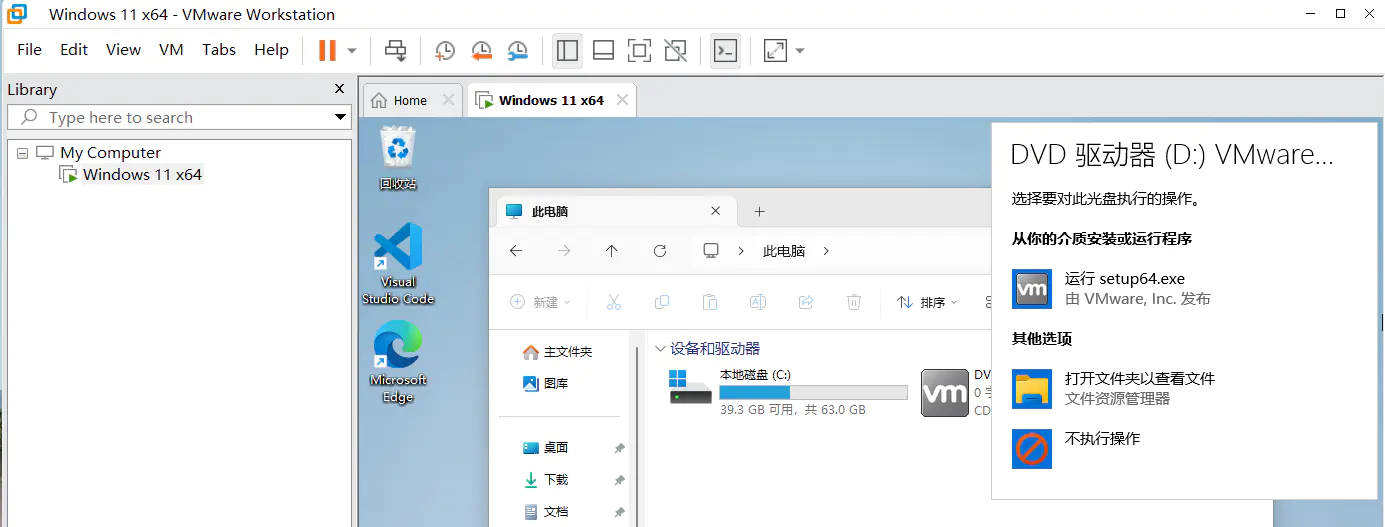Viewport: 1385px width, 527px height.
Task: Close the Windows 11 x64 tab
Action: tap(622, 100)
